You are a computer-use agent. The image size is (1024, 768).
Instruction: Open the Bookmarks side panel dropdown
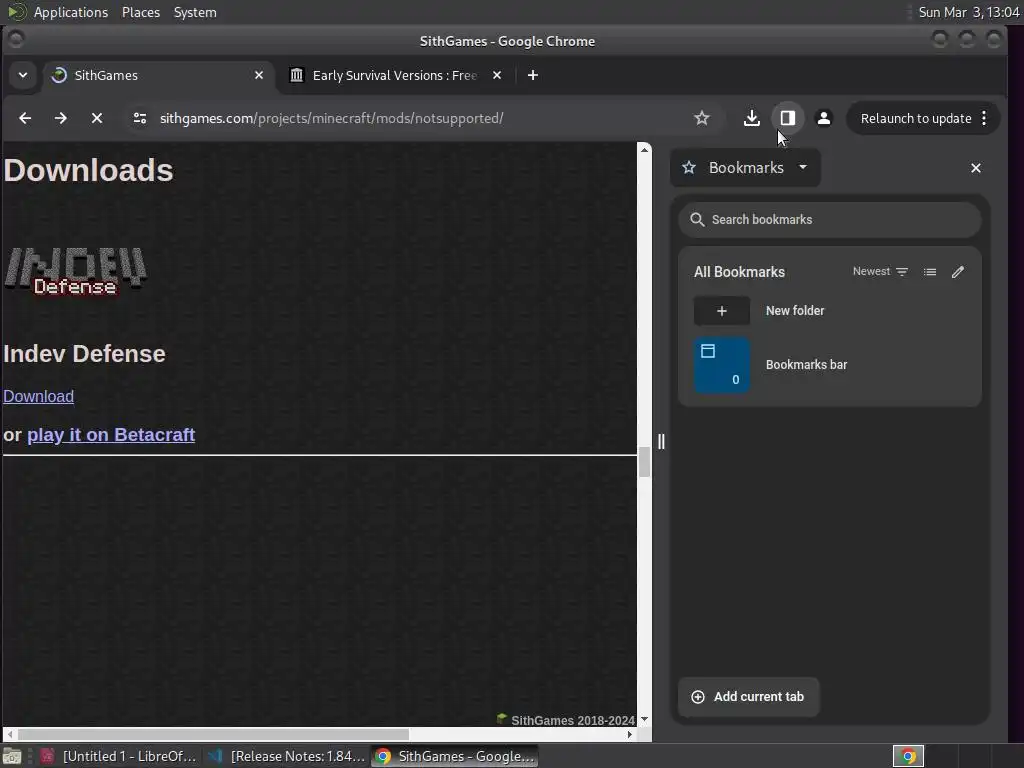pyautogui.click(x=745, y=168)
